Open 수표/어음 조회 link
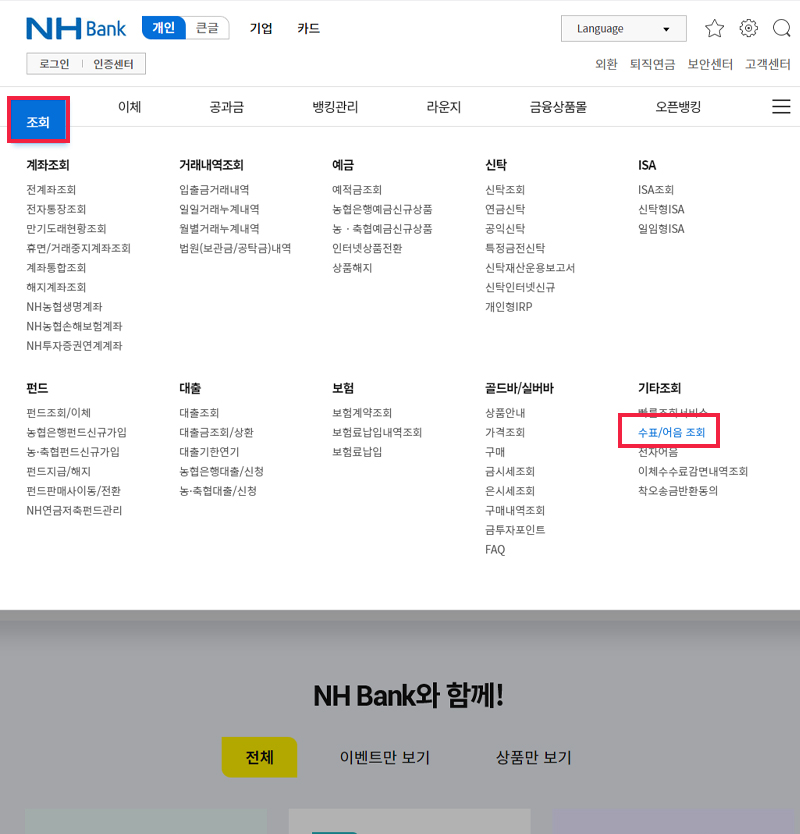This screenshot has width=800, height=834. (x=671, y=432)
